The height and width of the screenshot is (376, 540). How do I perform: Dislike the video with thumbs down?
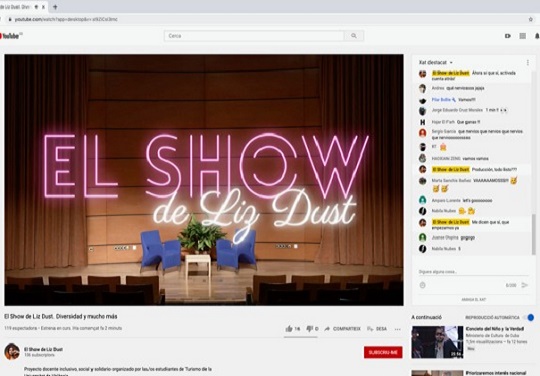click(x=312, y=329)
